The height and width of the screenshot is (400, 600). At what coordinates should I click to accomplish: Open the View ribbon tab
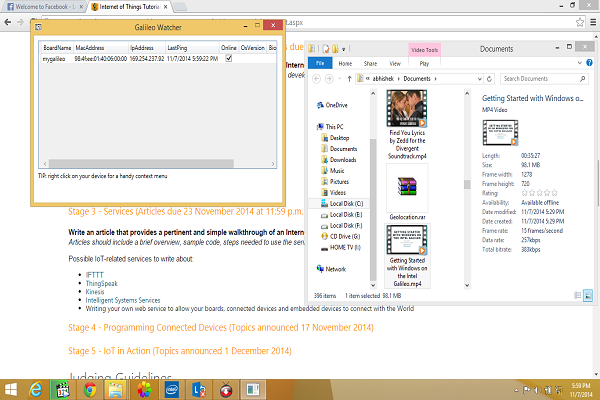(x=395, y=64)
